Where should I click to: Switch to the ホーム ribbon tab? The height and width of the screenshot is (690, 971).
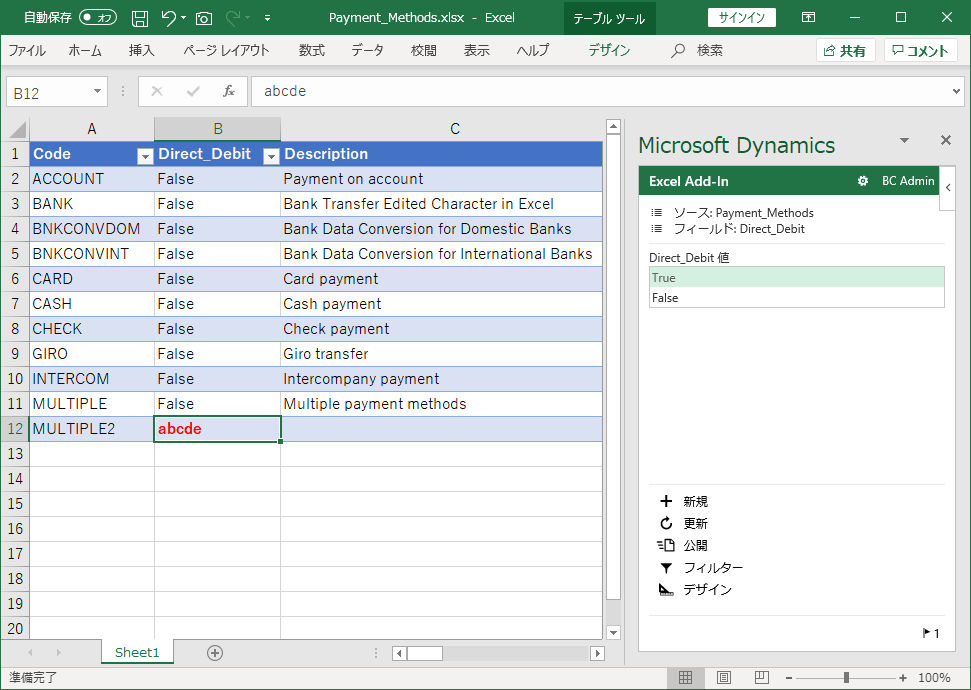point(85,51)
